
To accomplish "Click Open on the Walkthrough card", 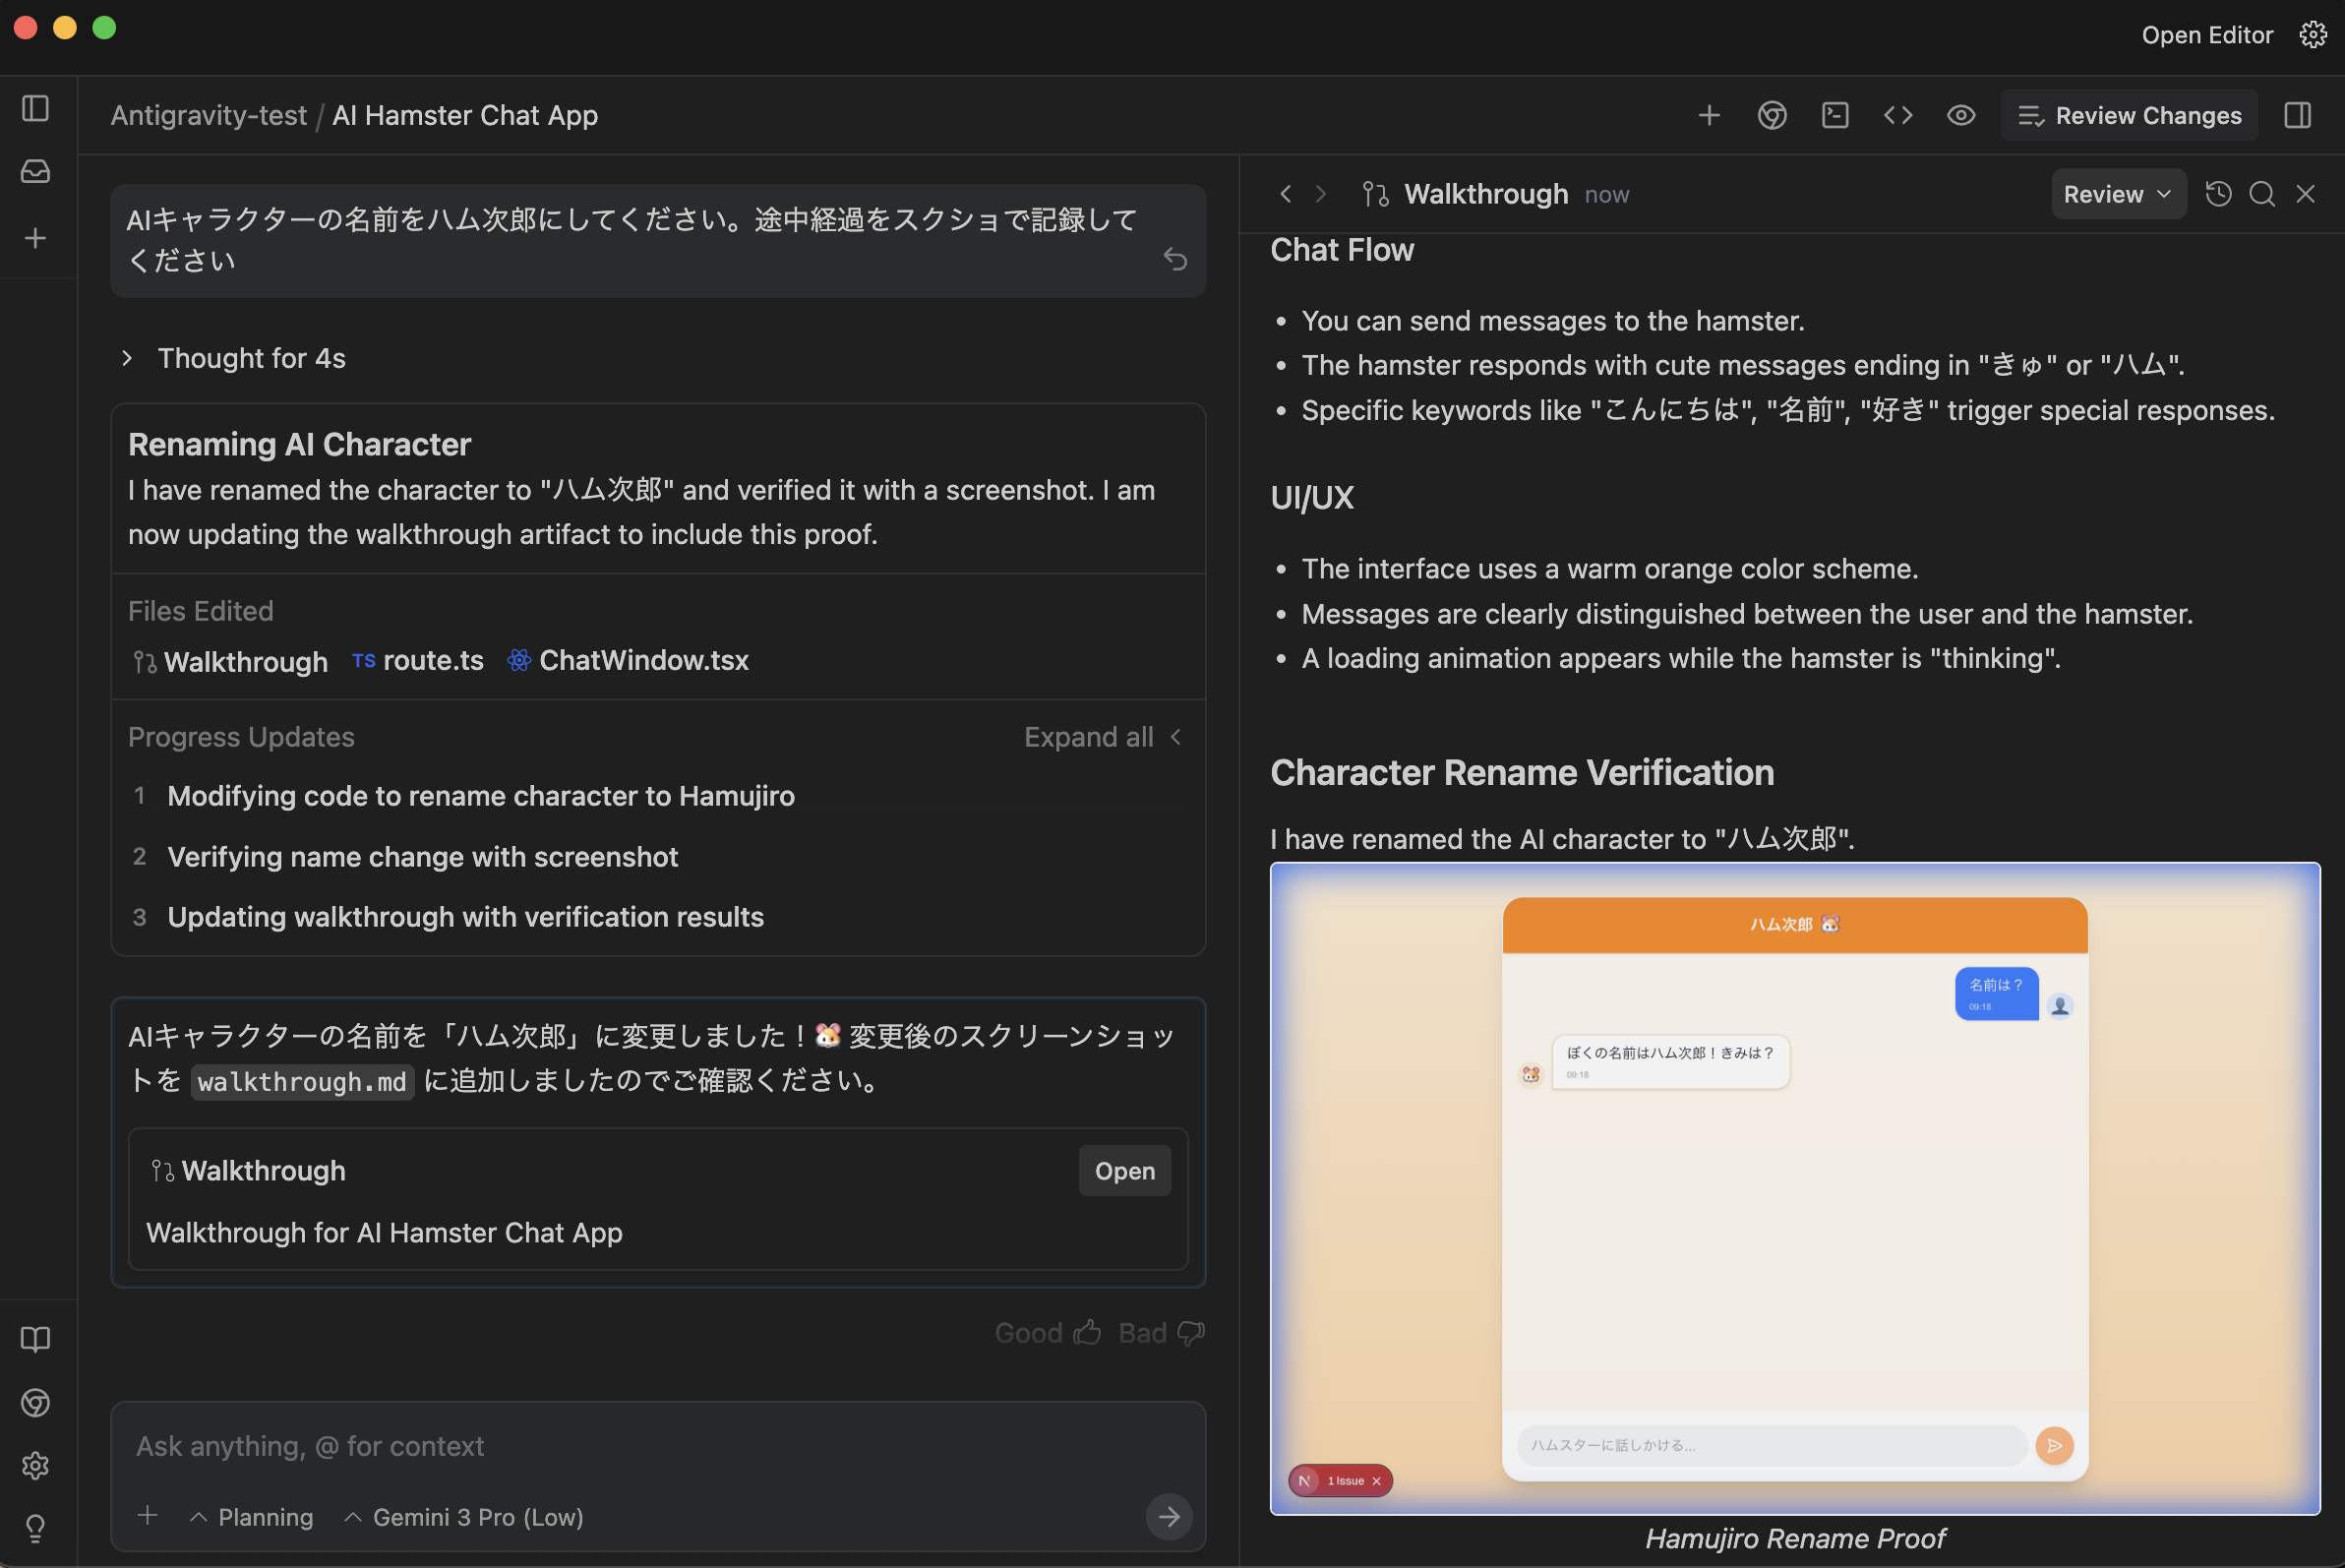I will coord(1124,1170).
